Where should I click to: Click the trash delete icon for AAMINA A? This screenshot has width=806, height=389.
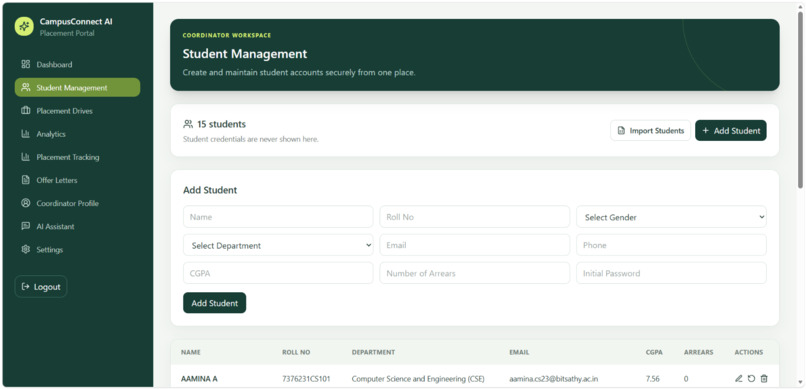764,379
